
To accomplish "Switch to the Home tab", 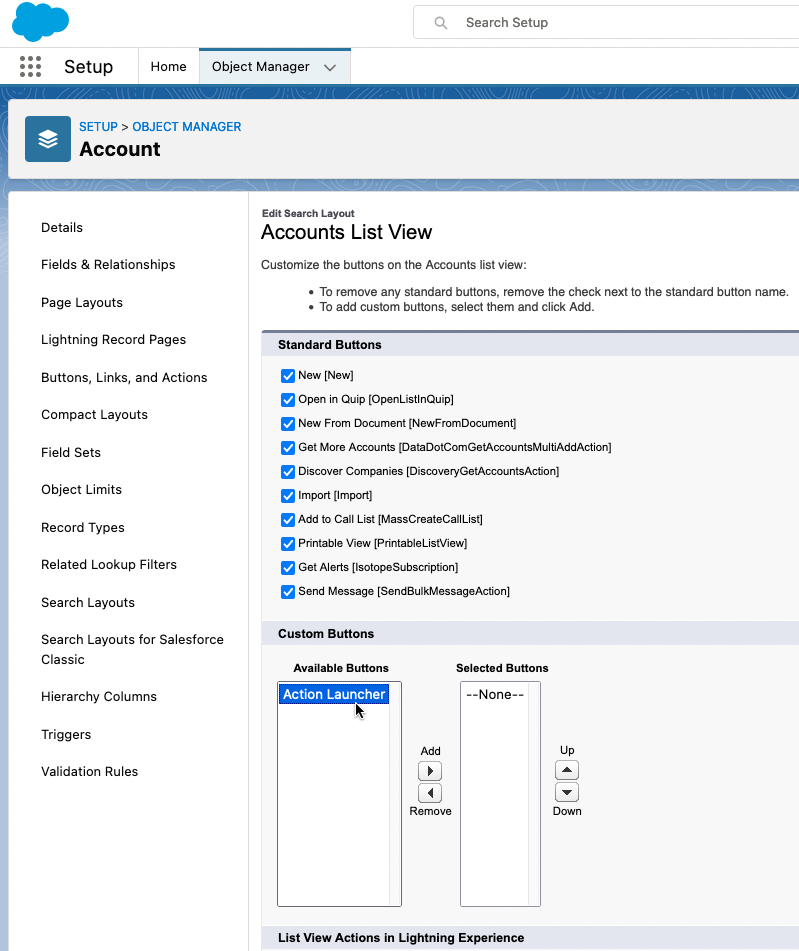I will click(168, 67).
